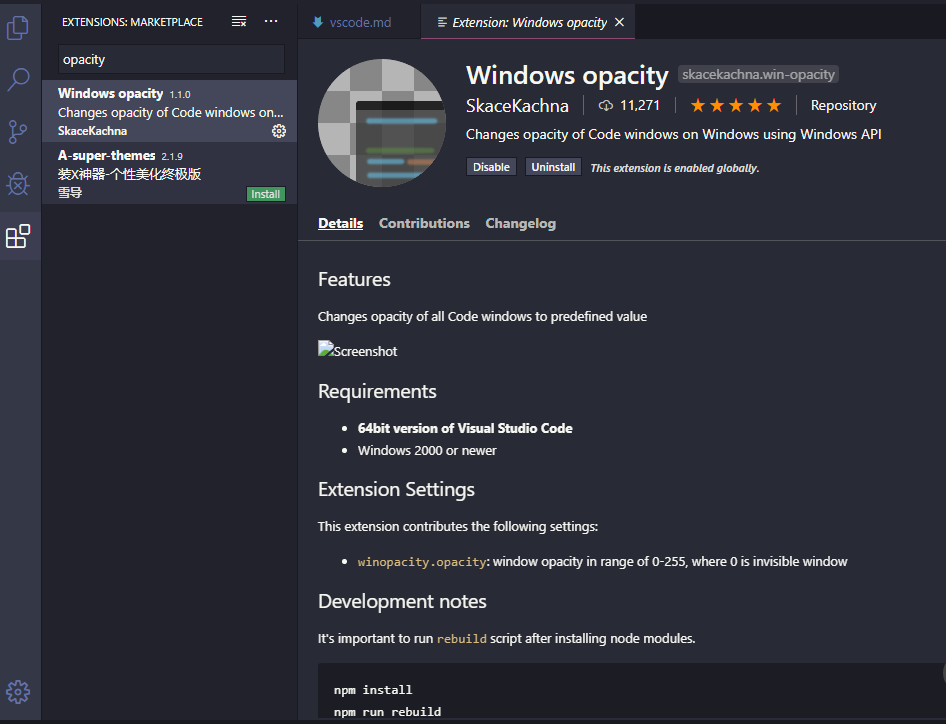The width and height of the screenshot is (946, 724).
Task: Click the winopacity.opacity setting name
Action: (x=422, y=562)
